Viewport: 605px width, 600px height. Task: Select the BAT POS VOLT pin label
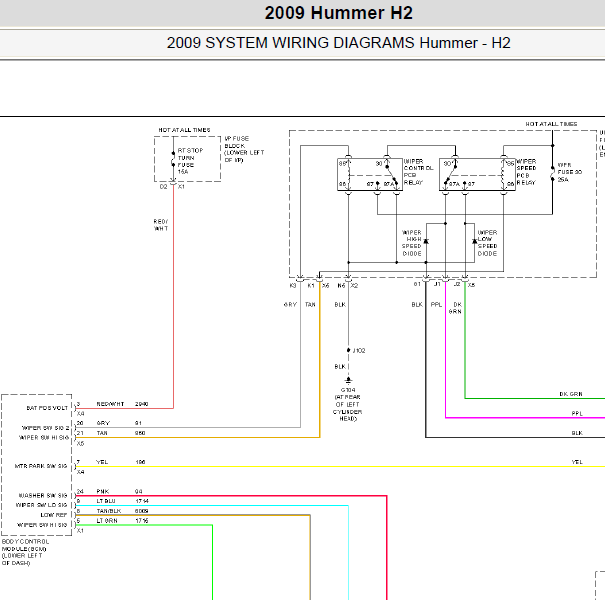(x=47, y=408)
